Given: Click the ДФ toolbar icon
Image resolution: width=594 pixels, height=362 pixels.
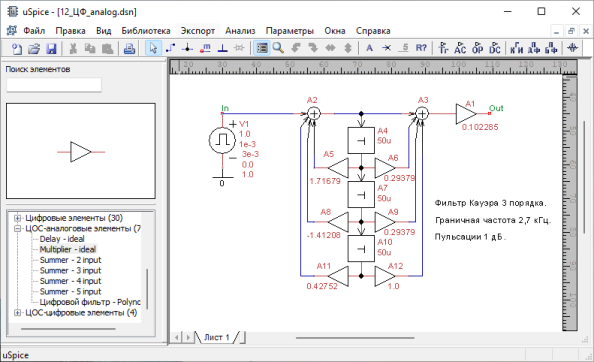Looking at the screenshot, I should tap(534, 48).
